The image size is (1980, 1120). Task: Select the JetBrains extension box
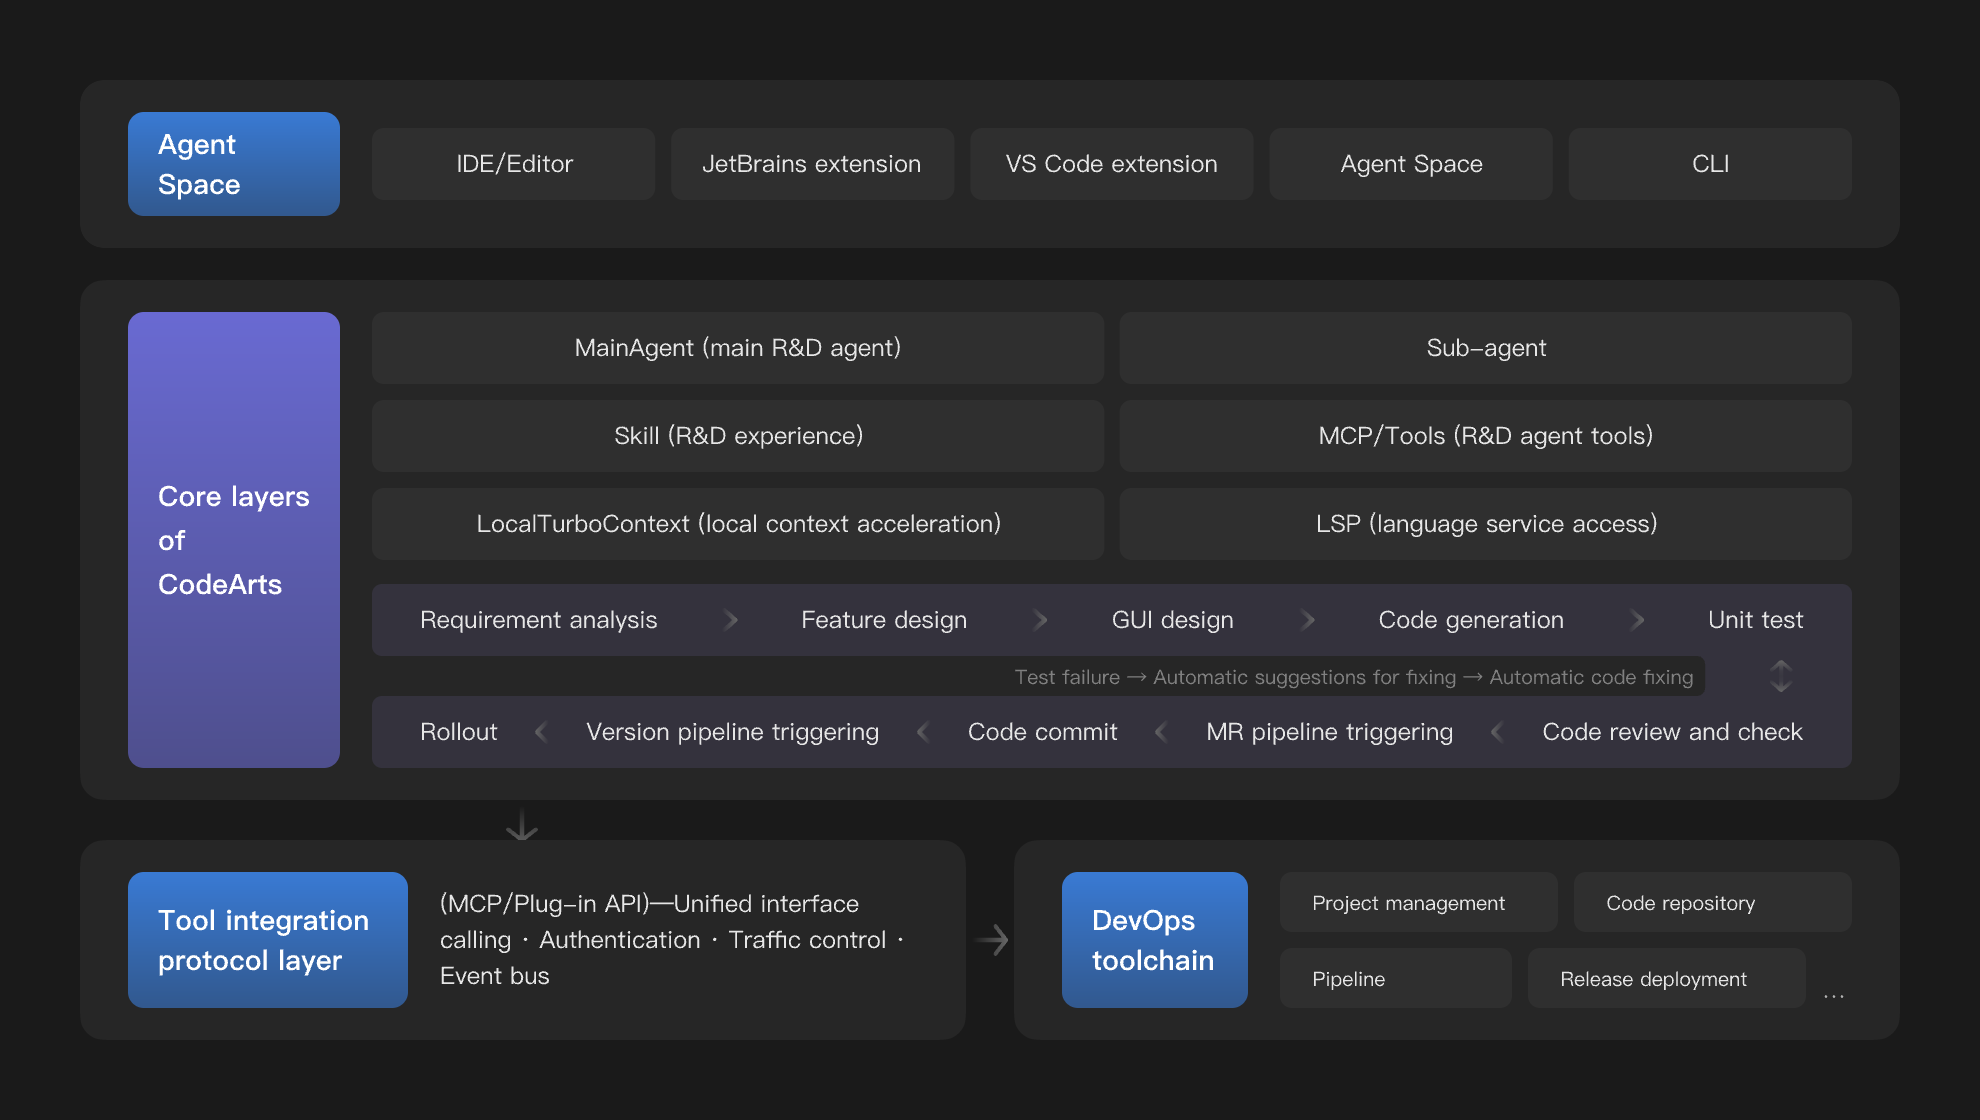point(812,164)
